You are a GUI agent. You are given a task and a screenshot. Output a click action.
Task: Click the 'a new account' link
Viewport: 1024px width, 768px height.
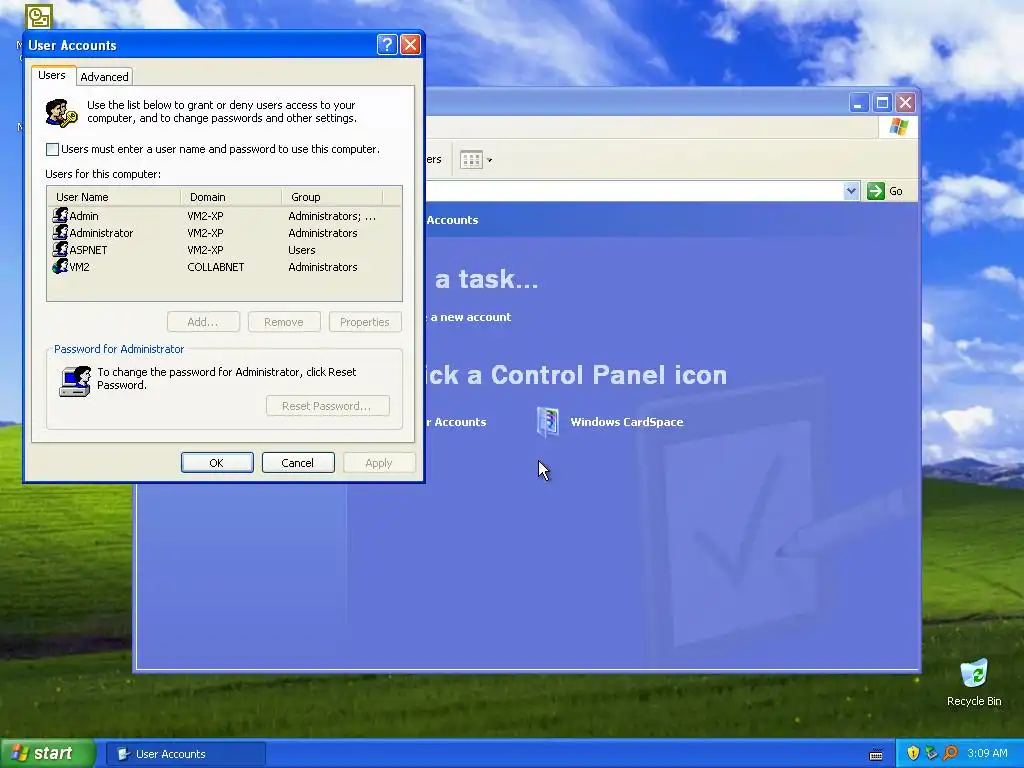(x=470, y=317)
